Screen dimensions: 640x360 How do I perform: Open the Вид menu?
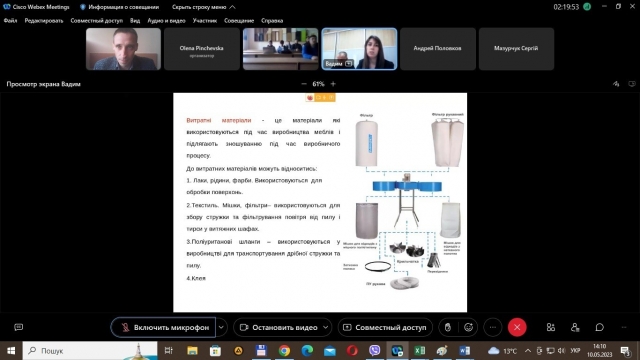[135, 20]
